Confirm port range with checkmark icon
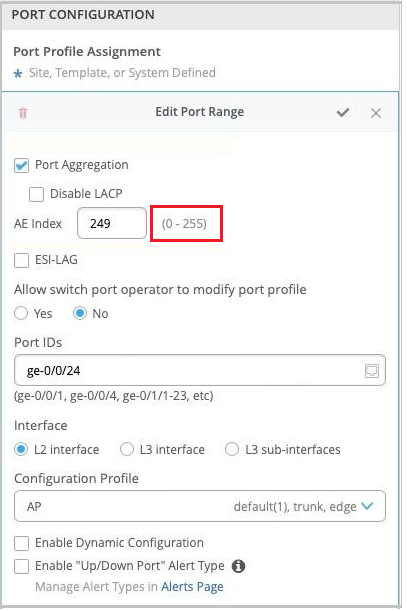Screen dimensions: 407x611 coord(343,113)
